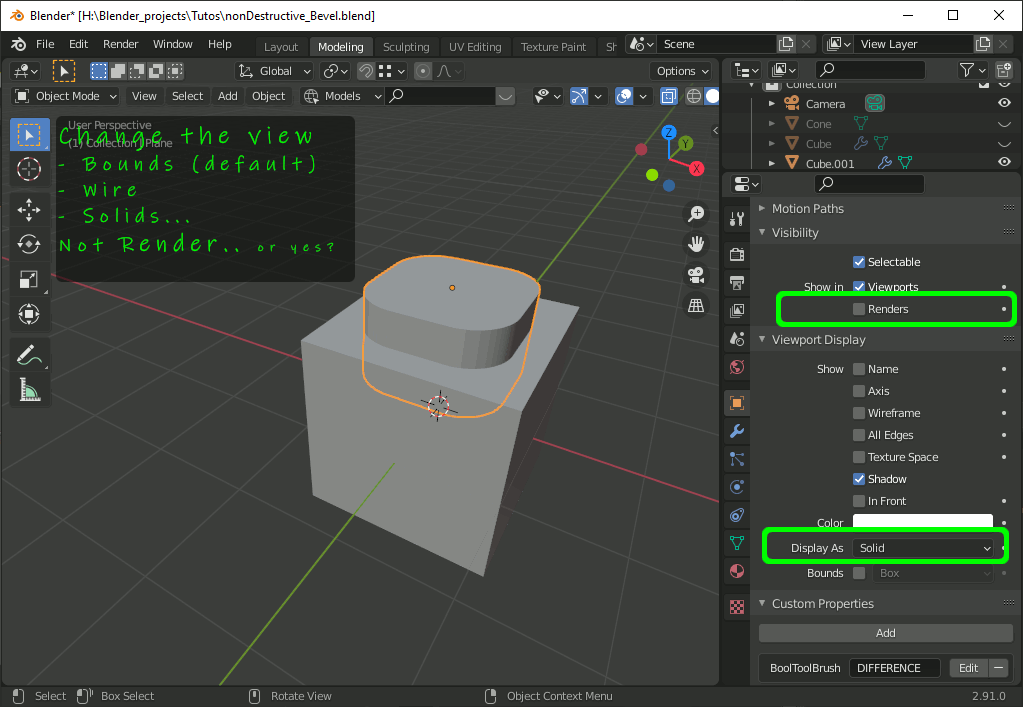Enable Bounds checkbox
This screenshot has height=707, width=1023.
[859, 573]
